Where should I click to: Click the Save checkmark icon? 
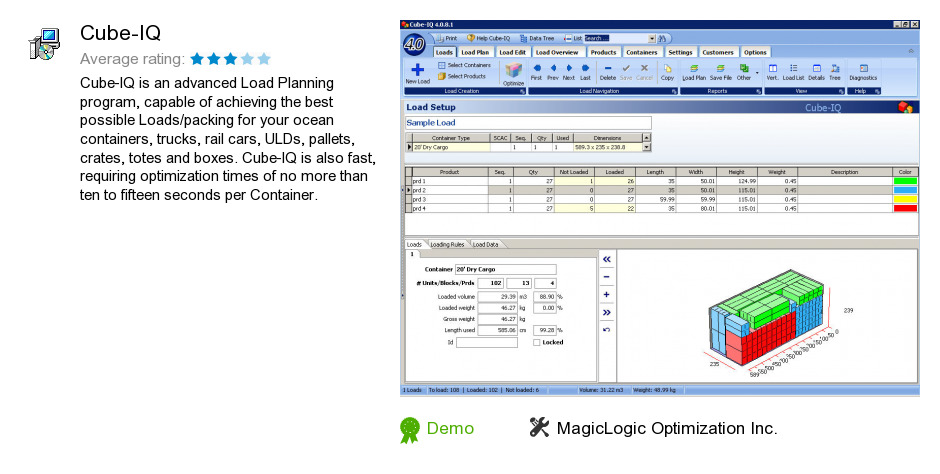626,68
